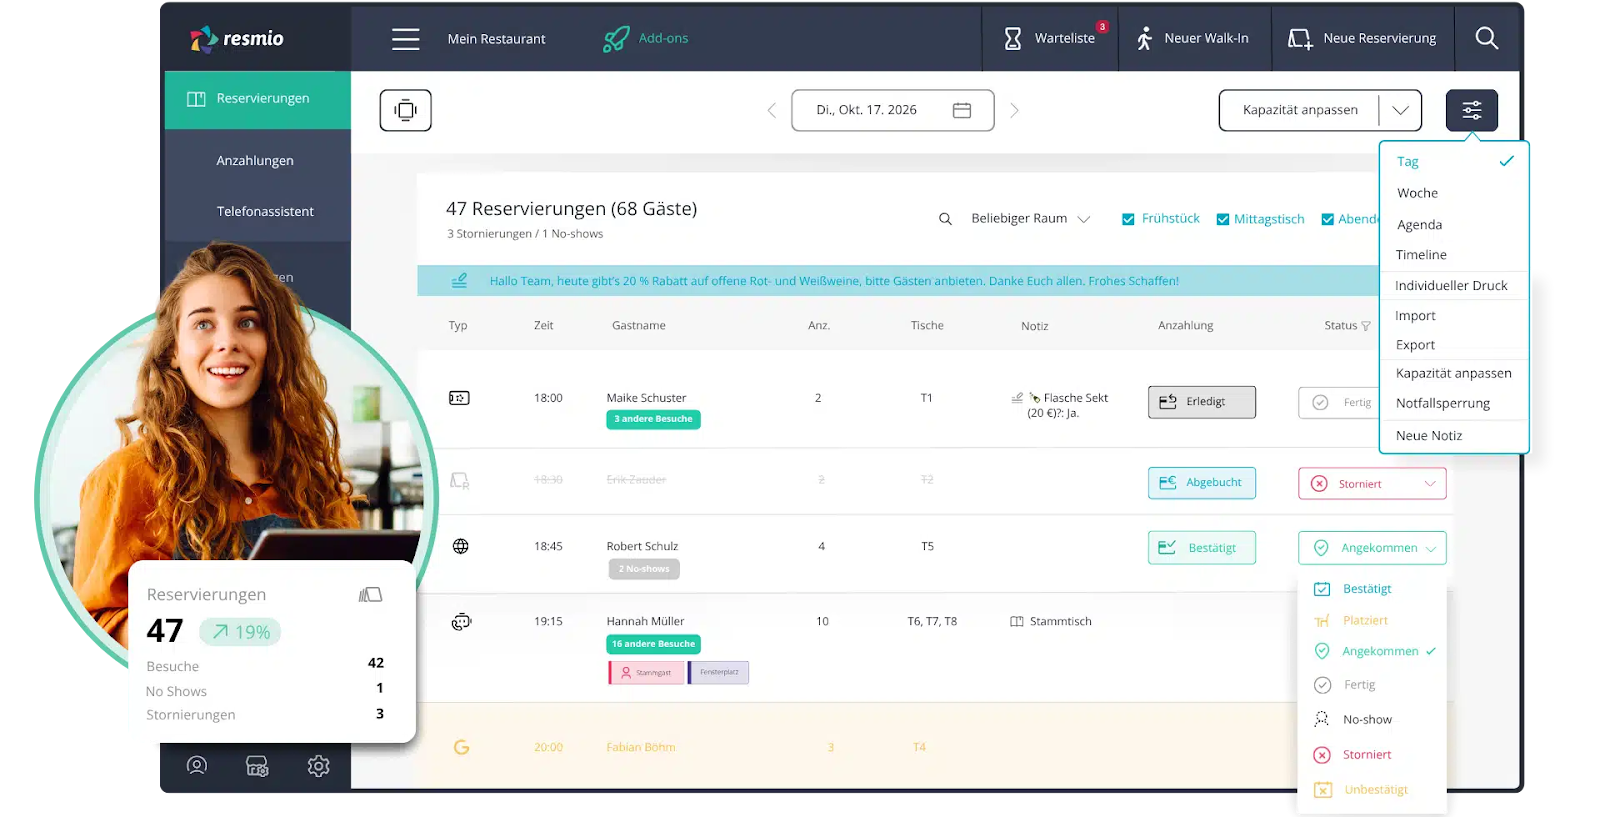The width and height of the screenshot is (1600, 817).
Task: Expand the Beliebiger Raum dropdown
Action: 1030,219
